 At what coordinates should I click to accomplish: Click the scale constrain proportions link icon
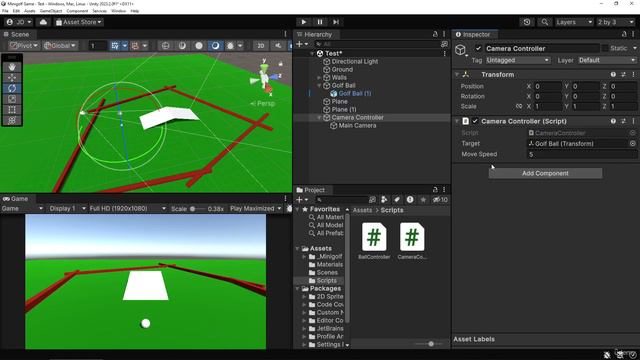(519, 106)
